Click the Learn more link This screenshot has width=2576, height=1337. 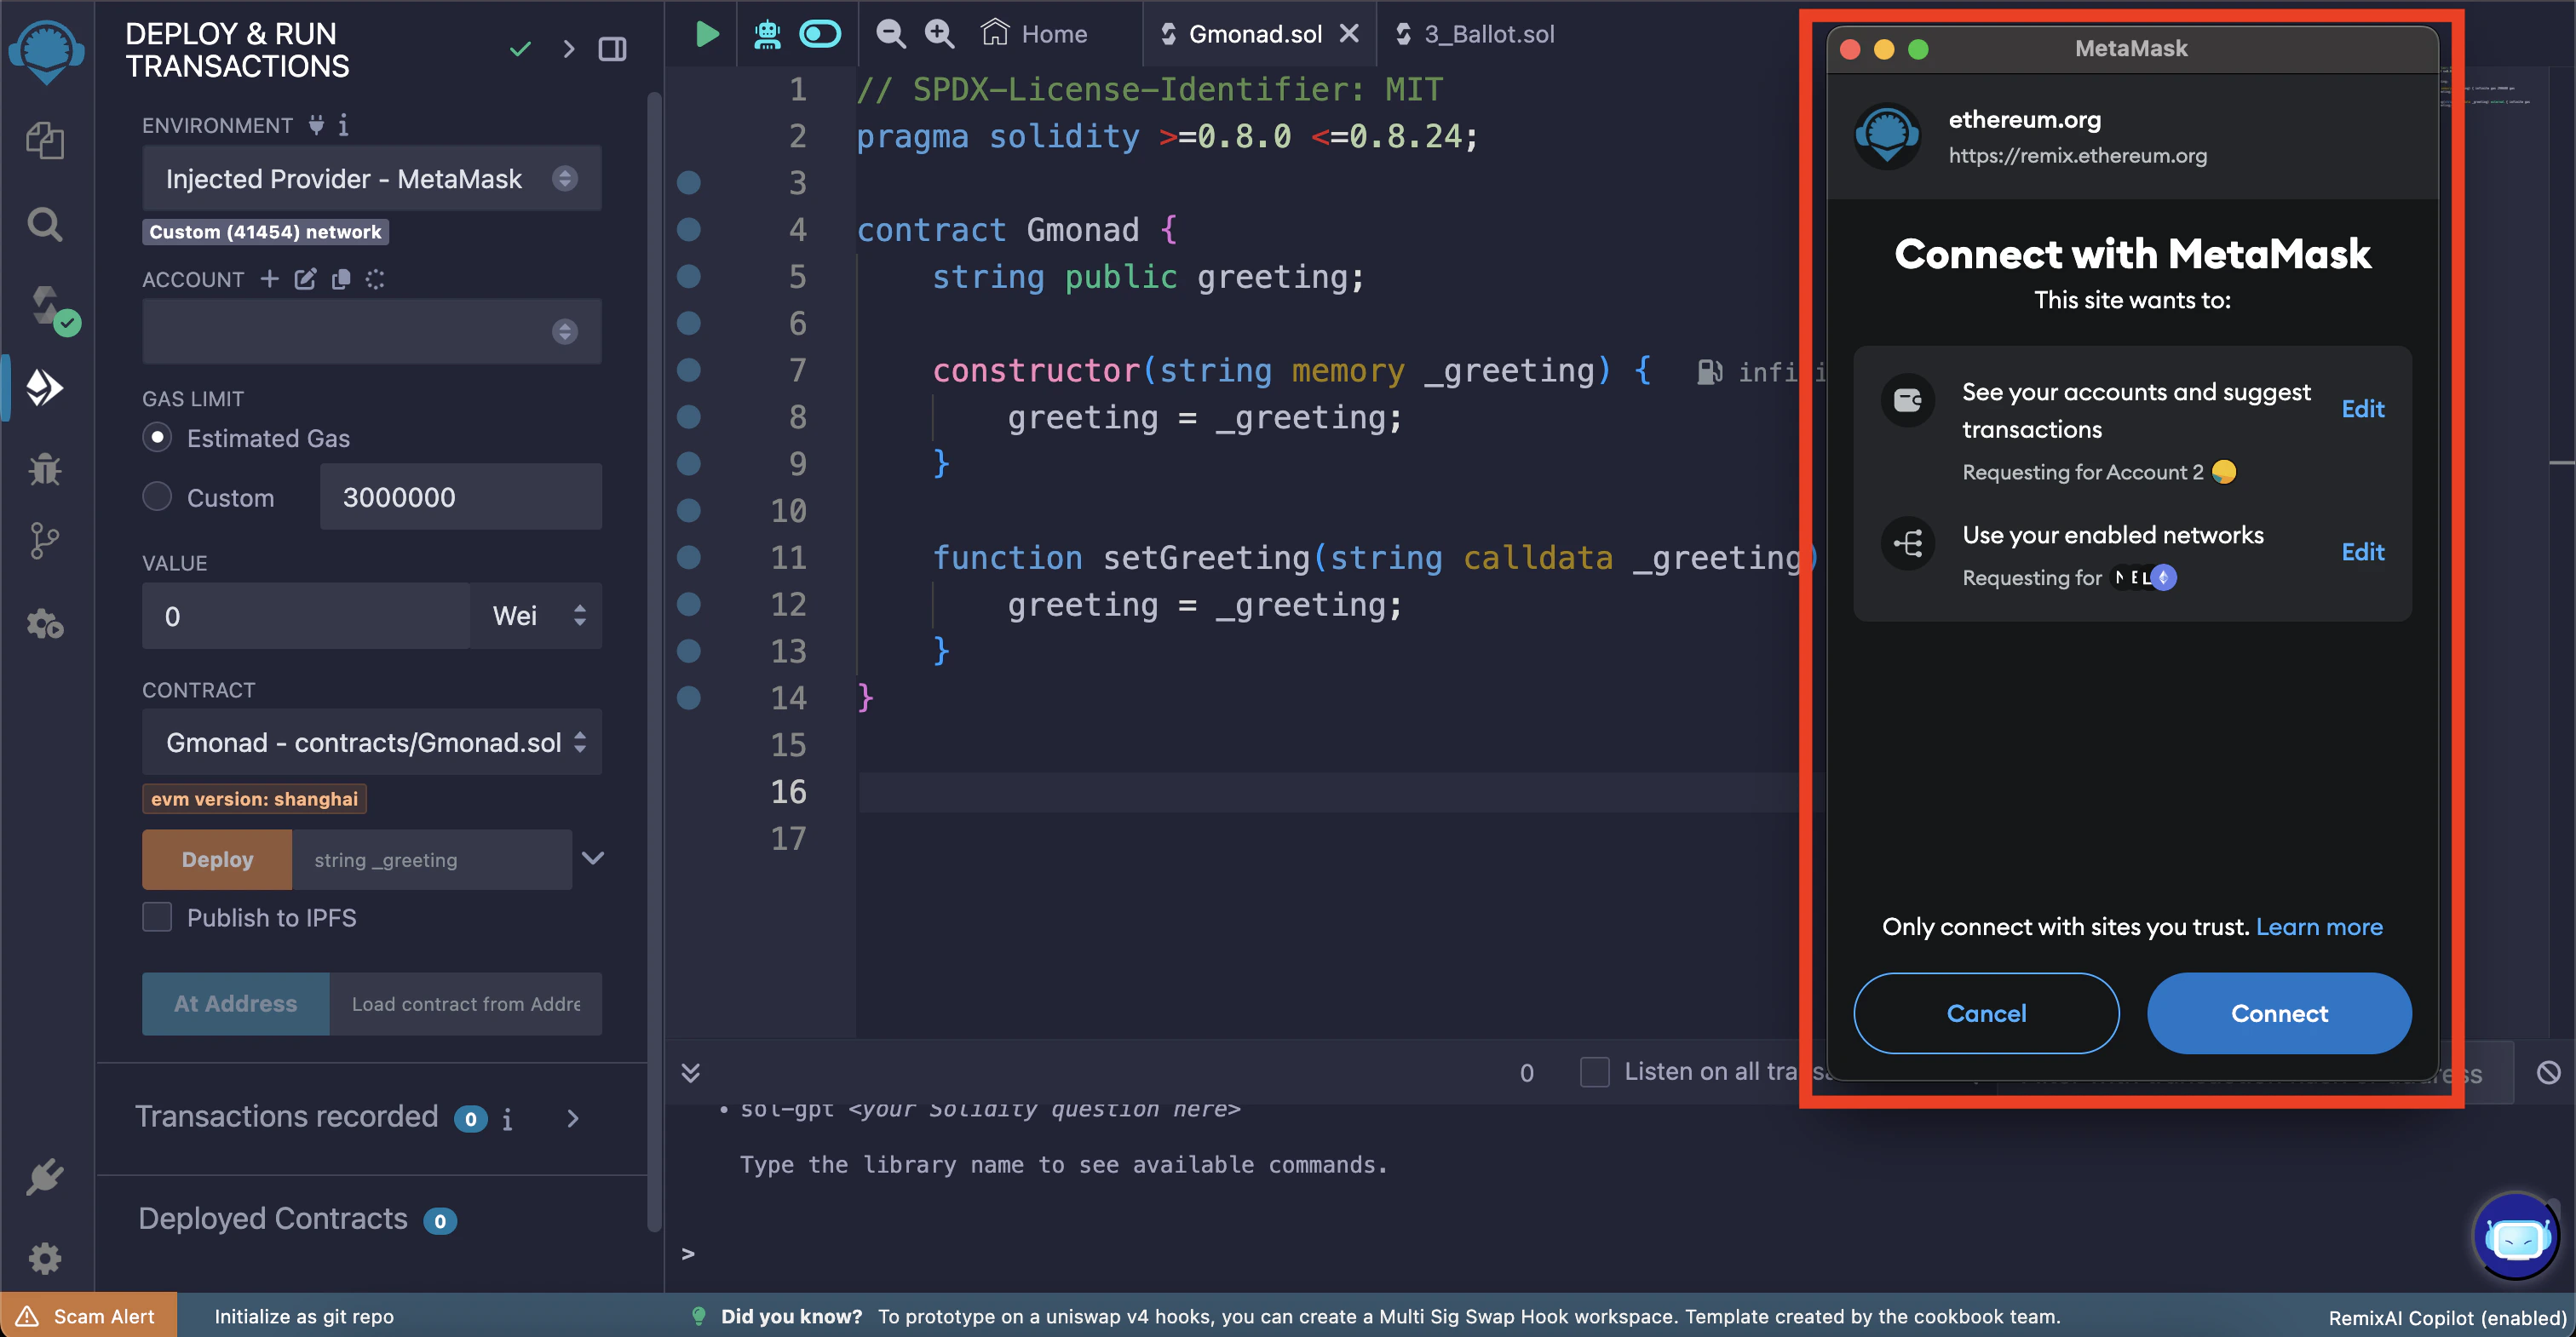pos(2318,927)
